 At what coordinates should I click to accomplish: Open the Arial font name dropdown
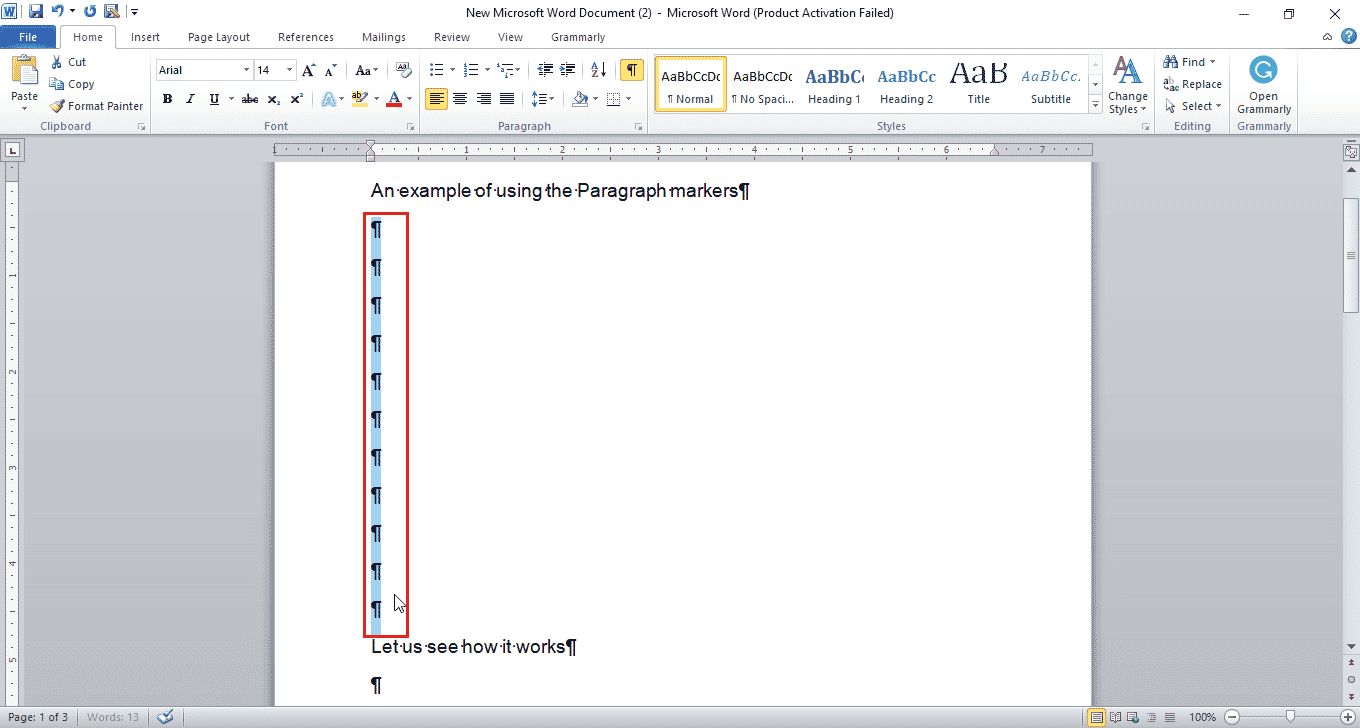click(246, 70)
